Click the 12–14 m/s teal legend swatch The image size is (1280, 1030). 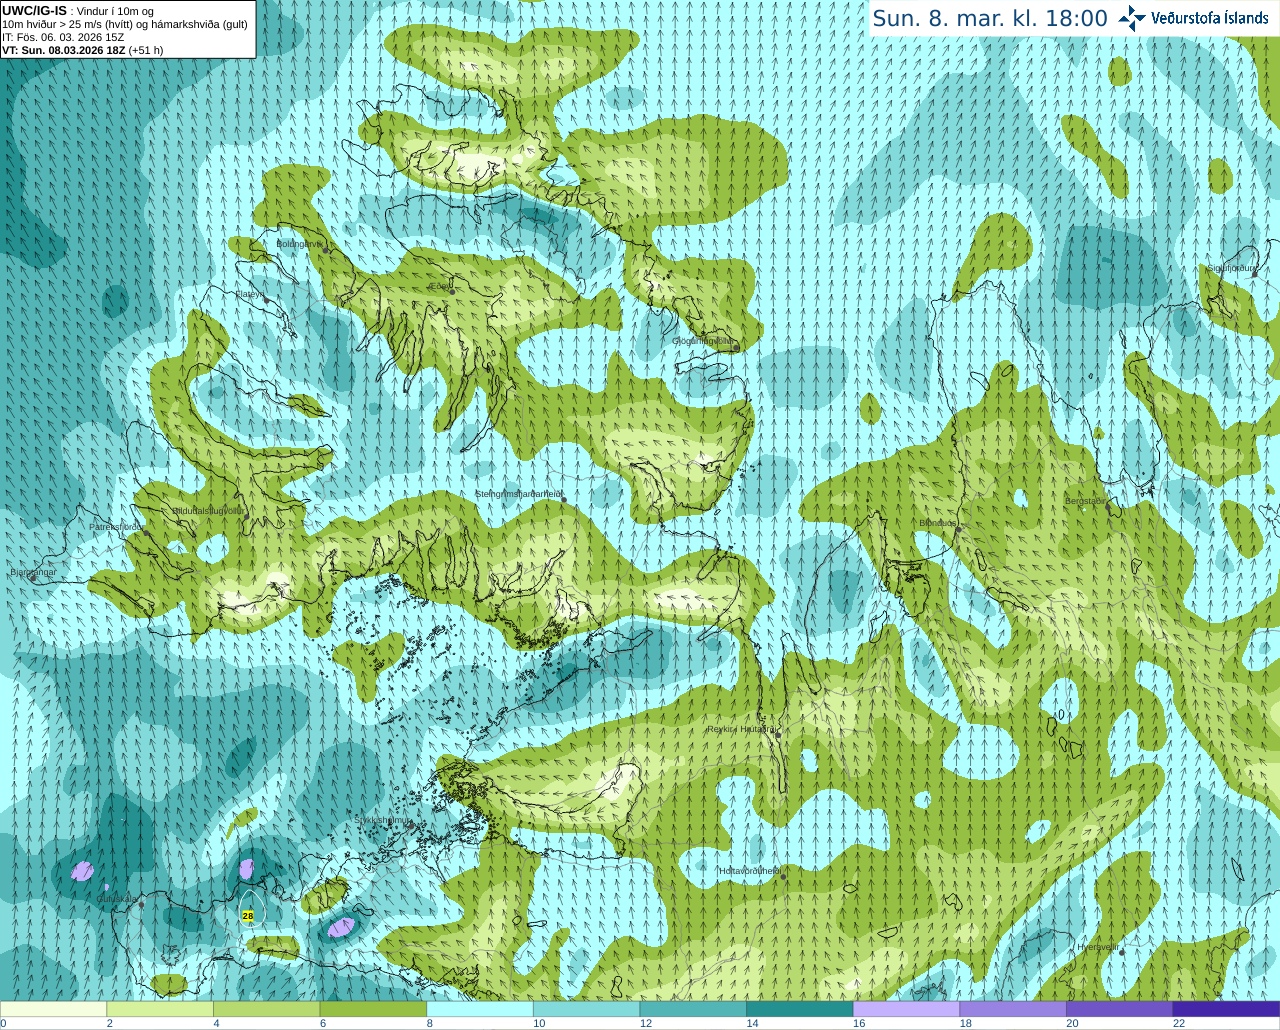click(x=693, y=1009)
